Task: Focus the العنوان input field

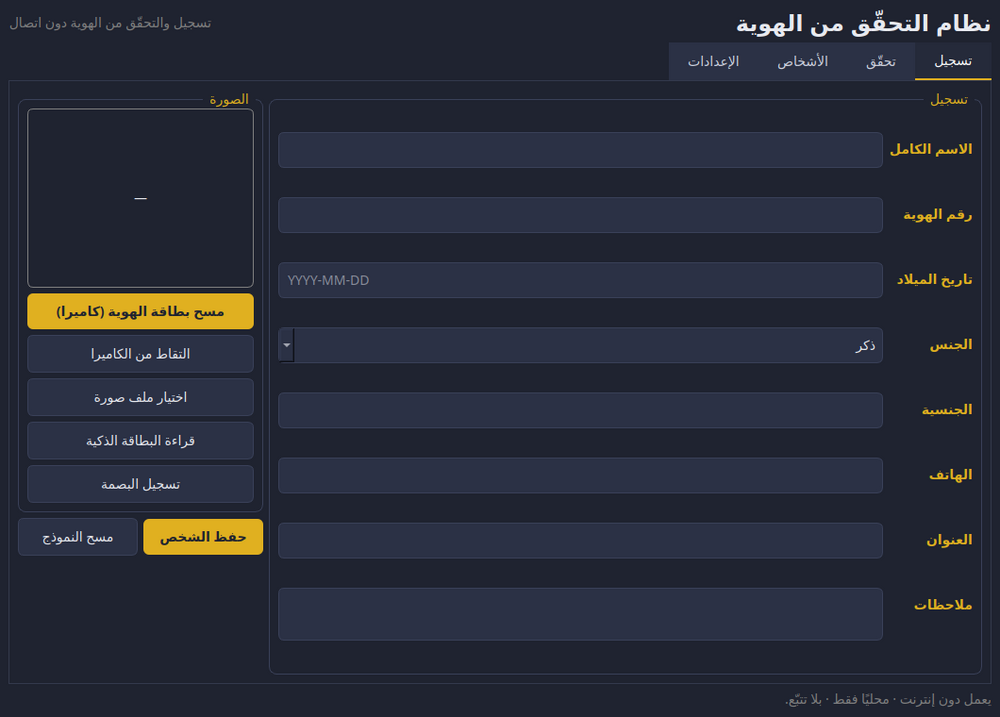Action: [x=580, y=540]
